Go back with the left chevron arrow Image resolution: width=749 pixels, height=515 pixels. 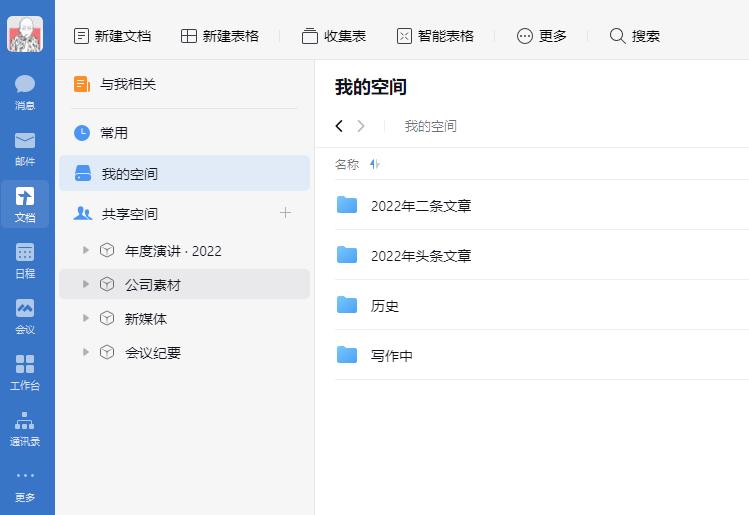(x=339, y=126)
